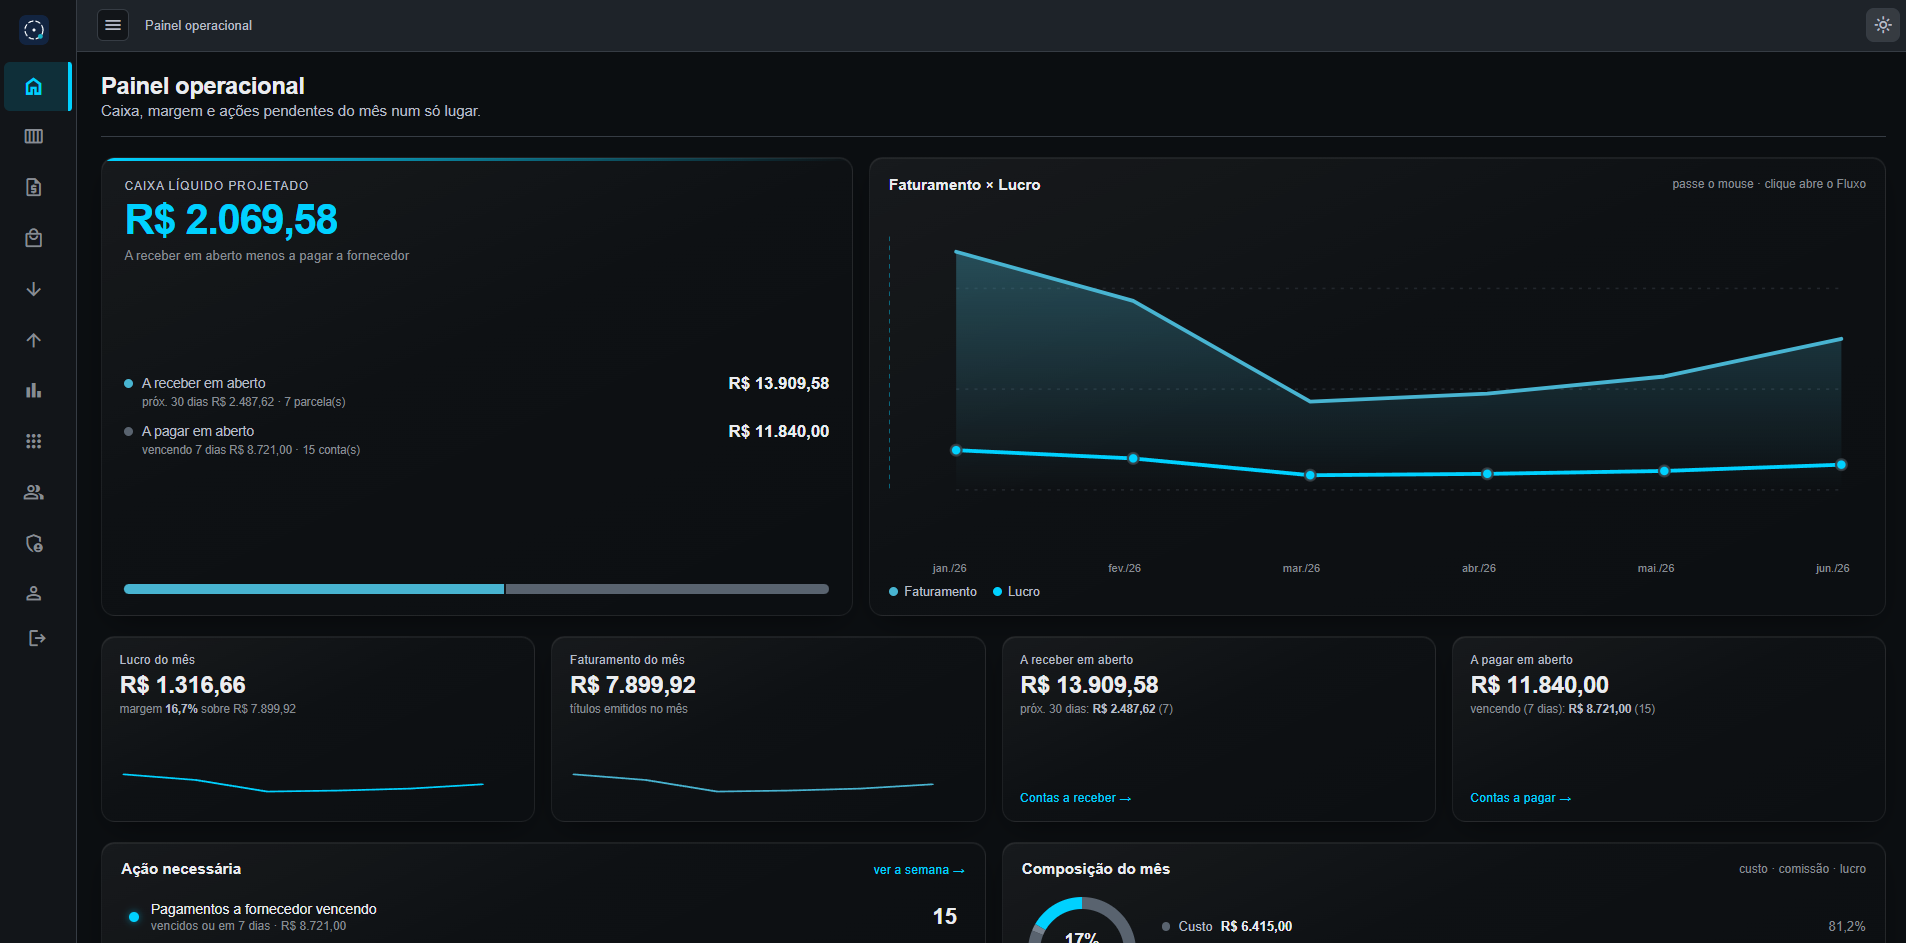Click the 'R$ 7.899,92' revenue value
The width and height of the screenshot is (1906, 943).
[633, 685]
